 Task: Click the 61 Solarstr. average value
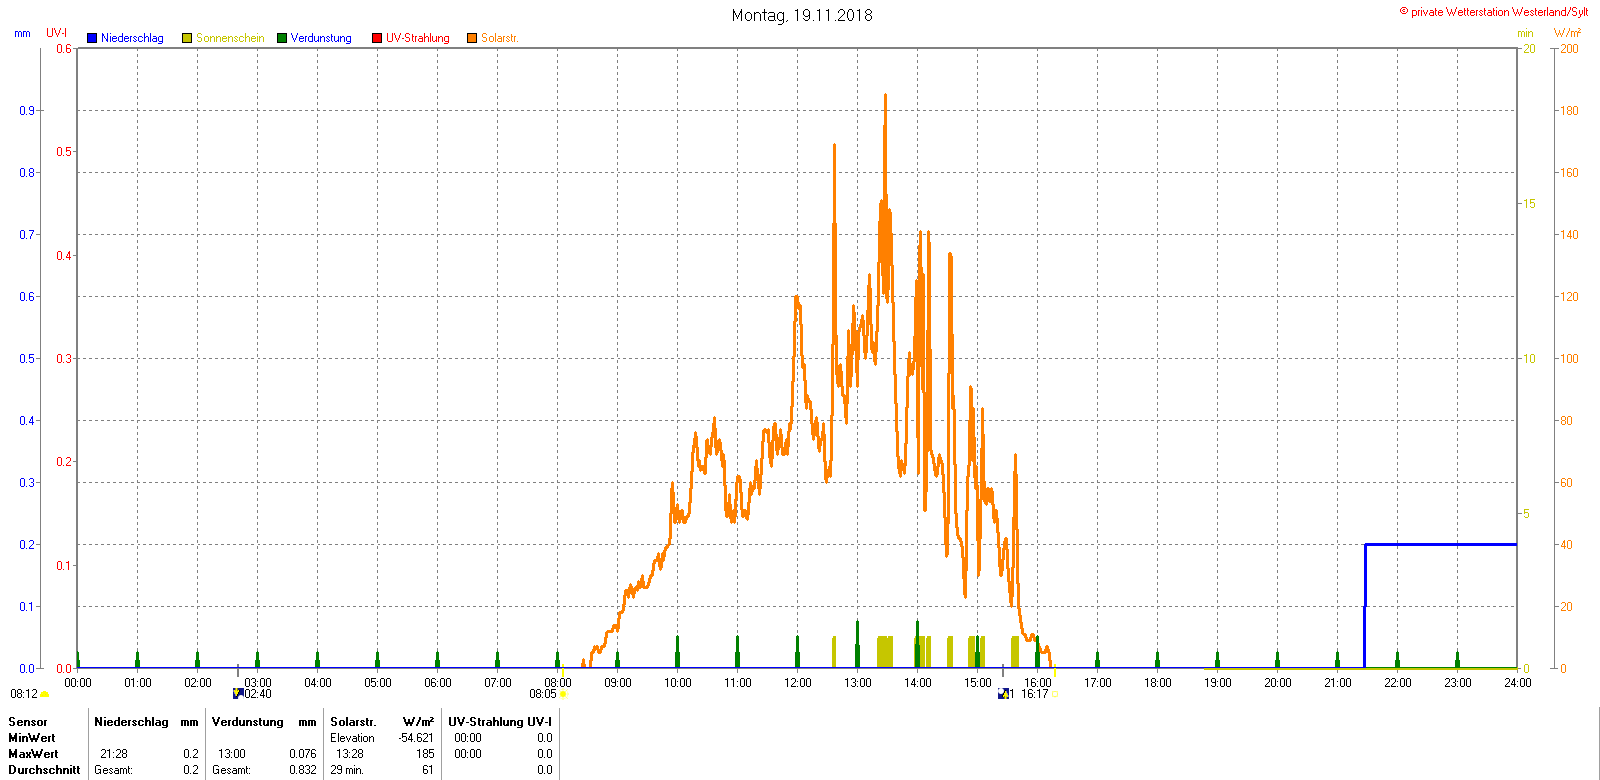(x=428, y=770)
